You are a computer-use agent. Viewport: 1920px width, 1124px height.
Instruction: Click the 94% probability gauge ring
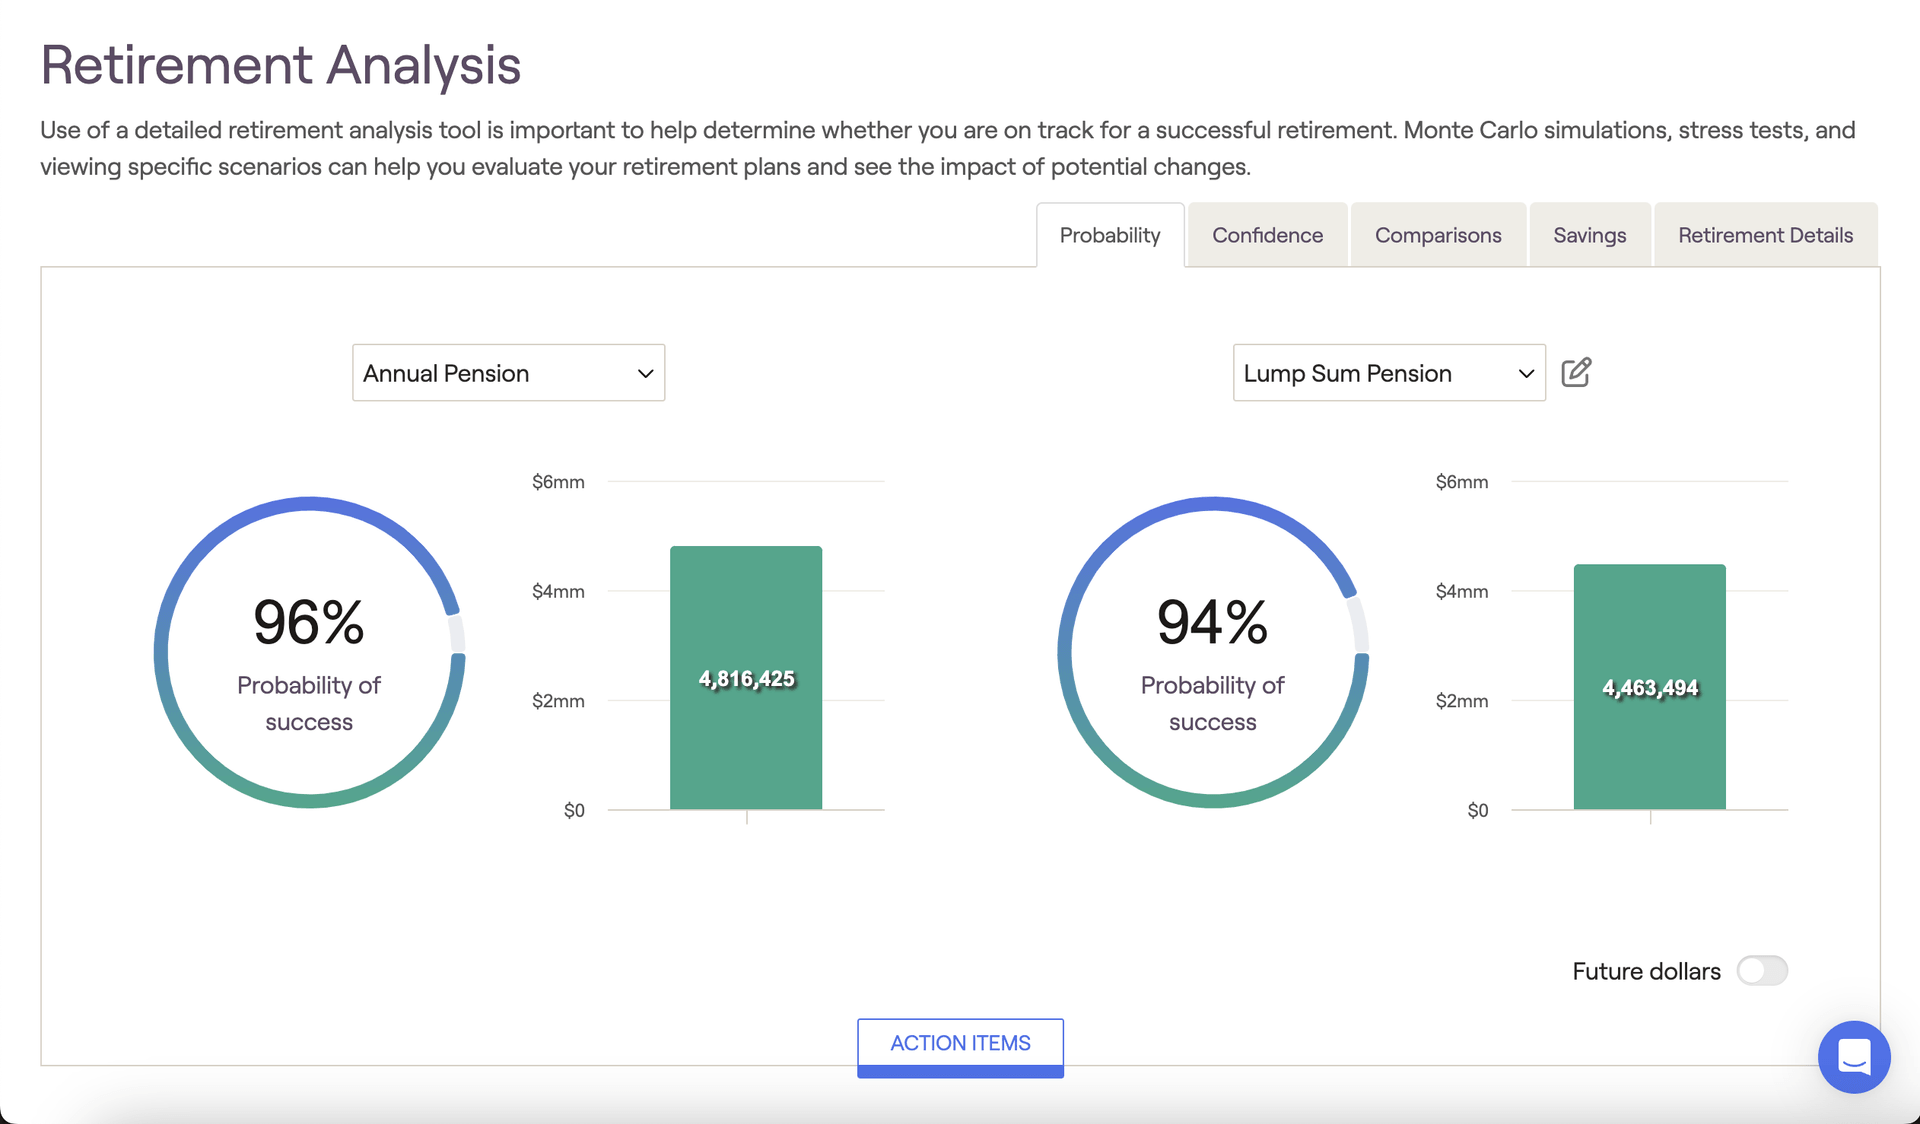tap(1213, 652)
